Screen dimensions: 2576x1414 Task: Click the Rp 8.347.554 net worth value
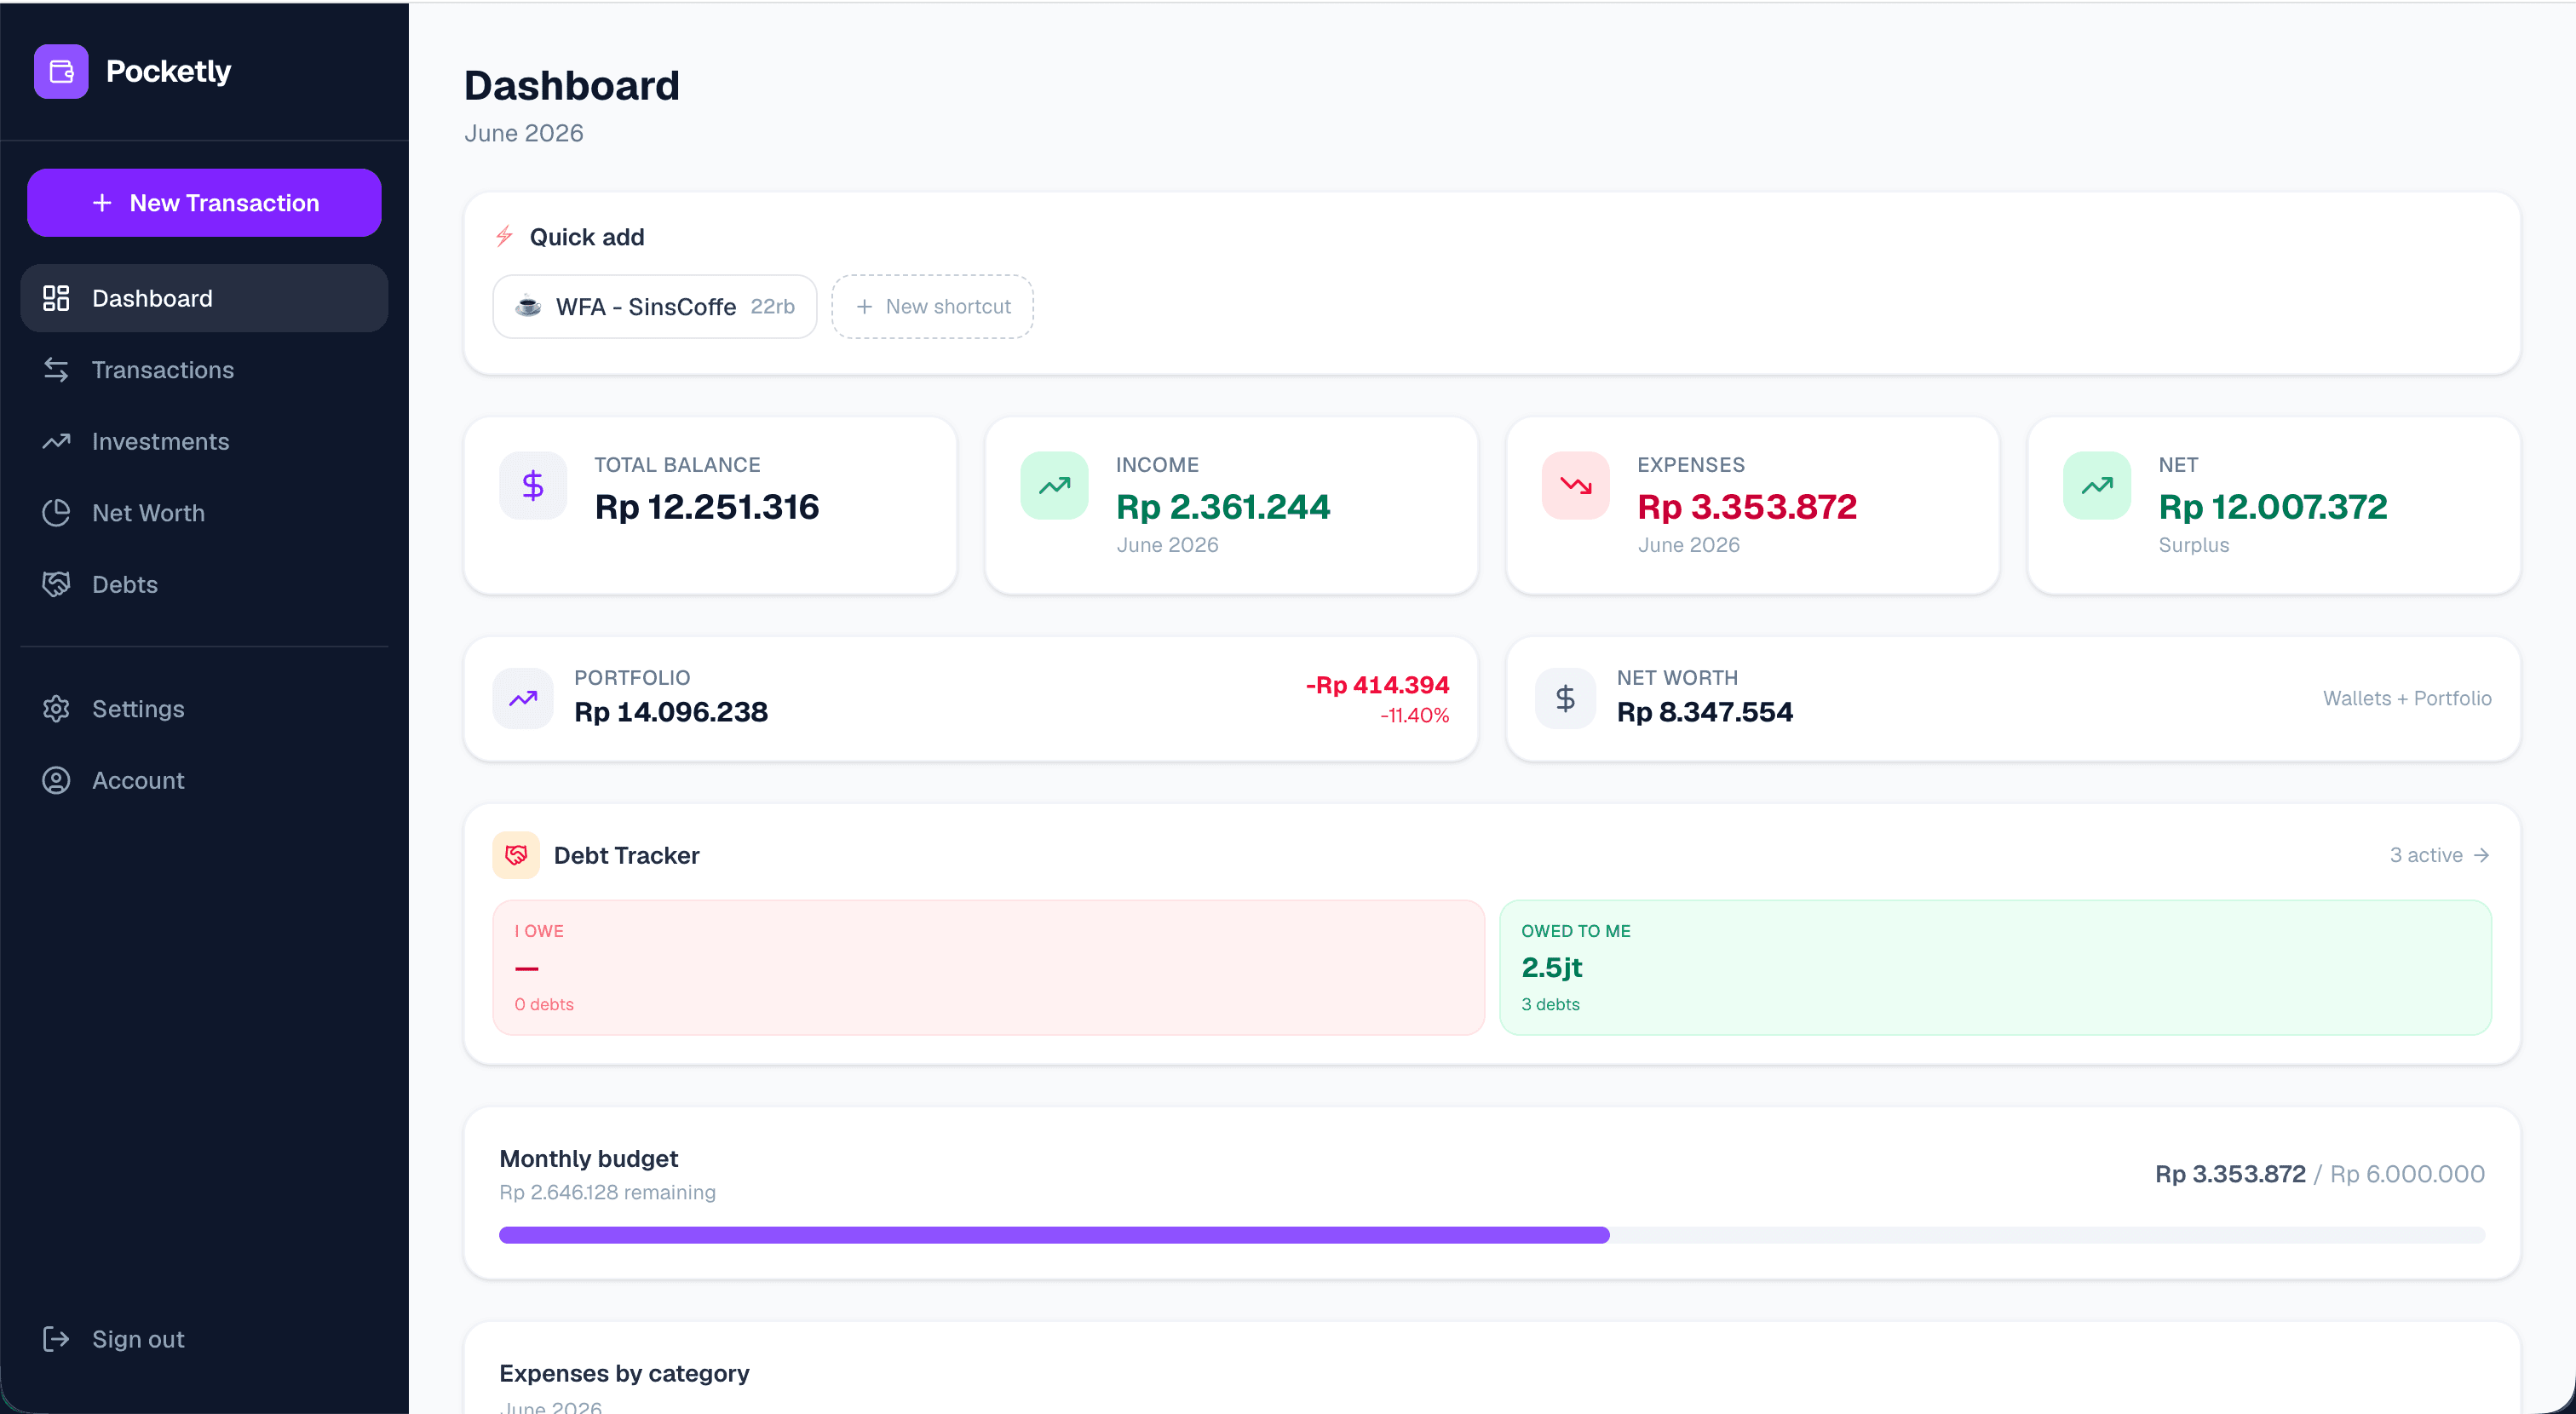pyautogui.click(x=1705, y=712)
